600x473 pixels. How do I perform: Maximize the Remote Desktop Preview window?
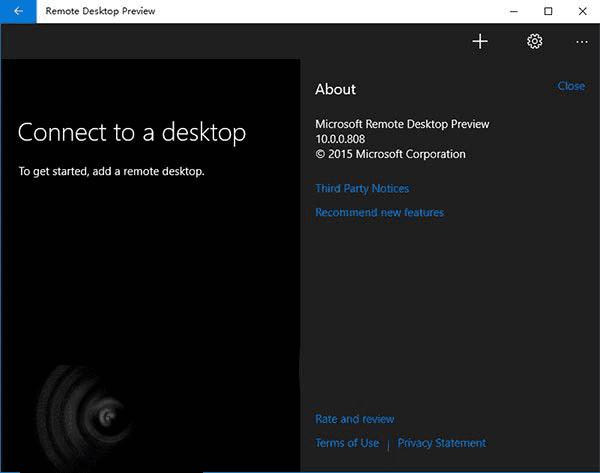(x=548, y=11)
